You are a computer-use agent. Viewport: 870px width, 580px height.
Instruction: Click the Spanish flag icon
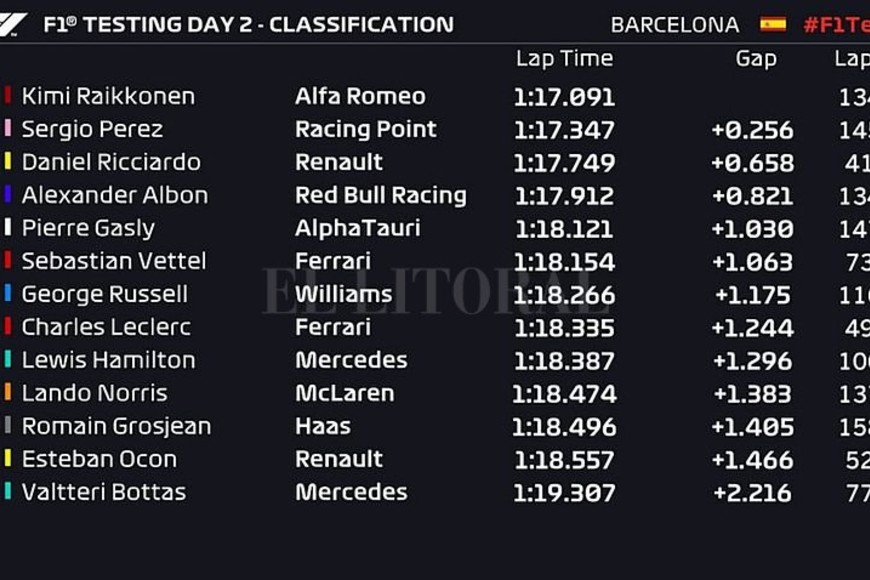coord(773,24)
